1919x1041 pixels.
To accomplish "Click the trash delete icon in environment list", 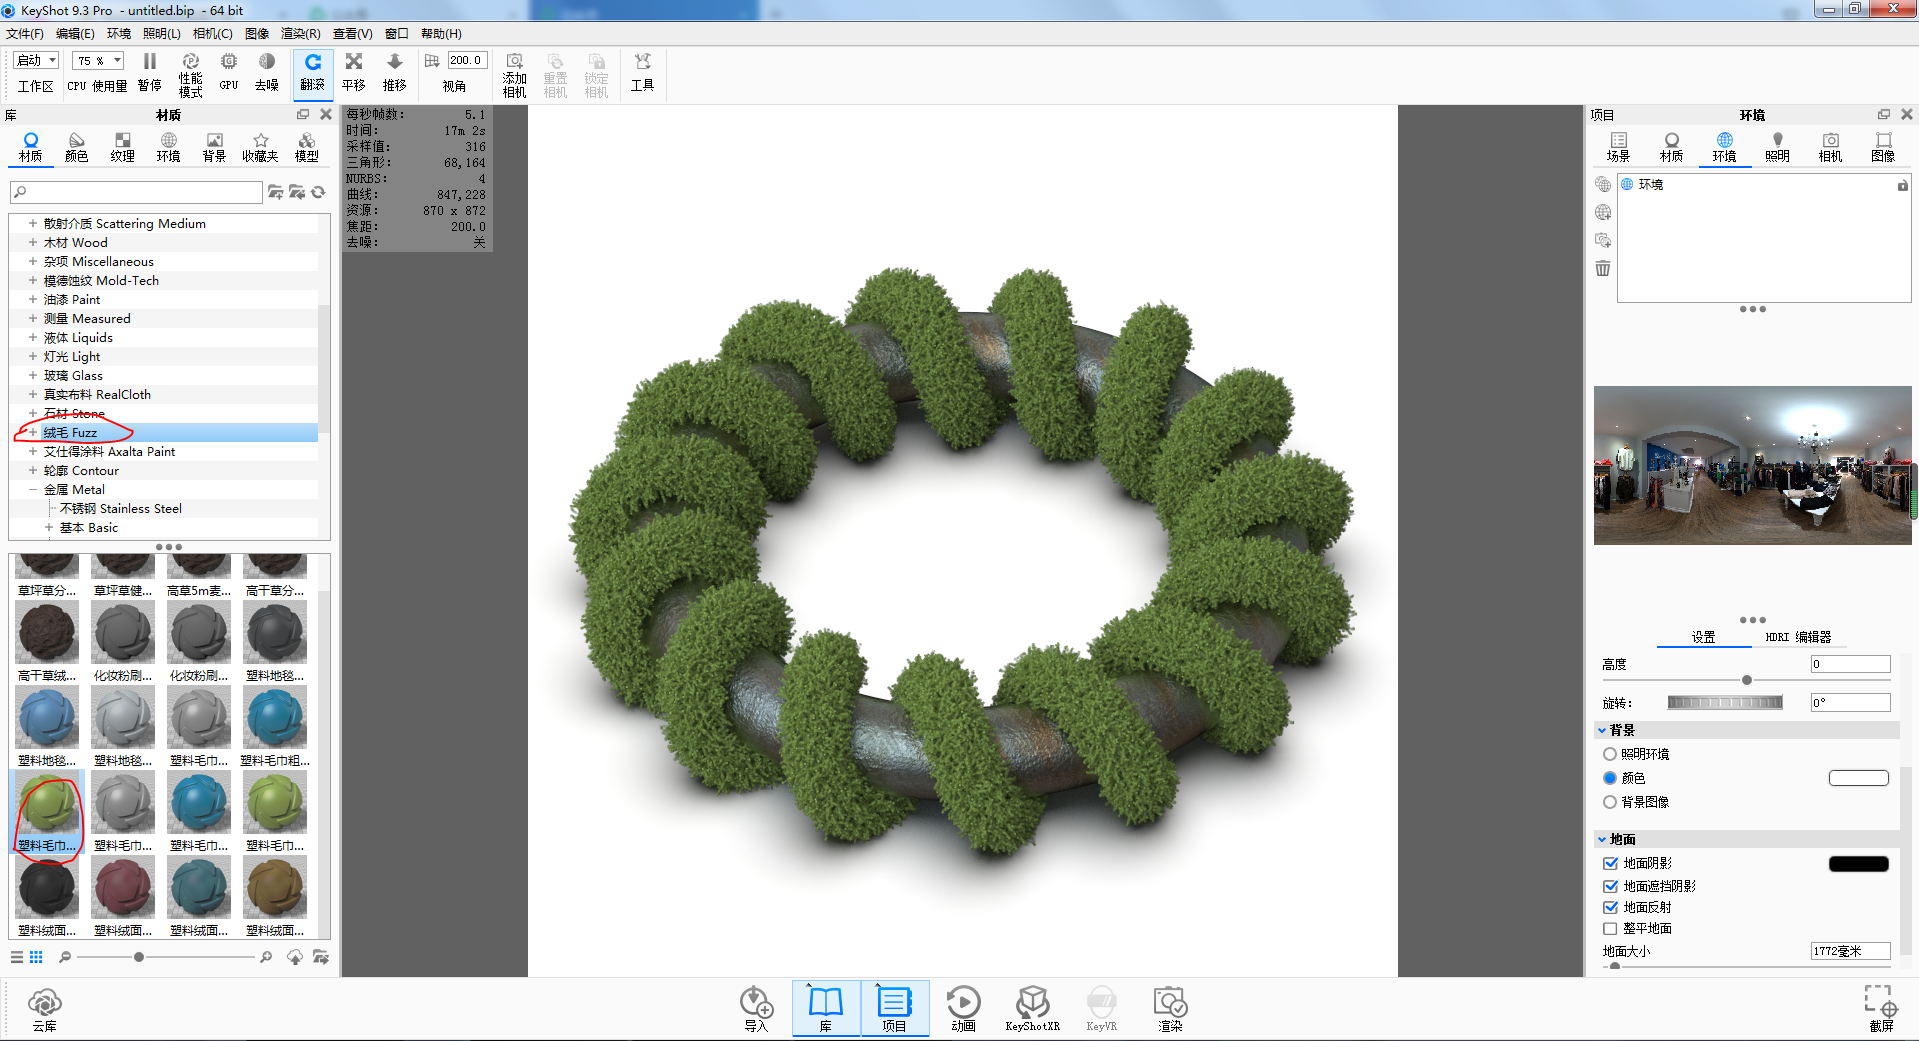I will click(1603, 268).
